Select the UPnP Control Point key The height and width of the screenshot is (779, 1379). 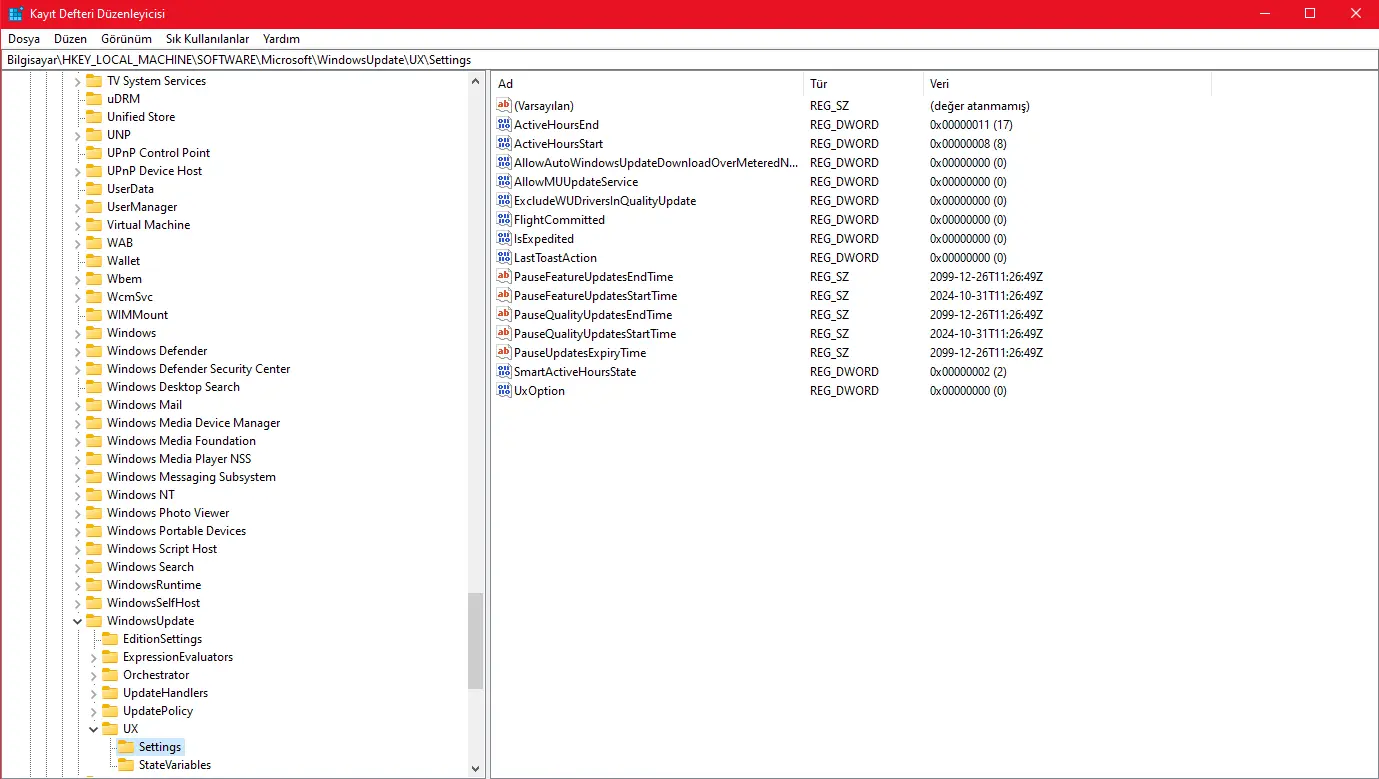pyautogui.click(x=158, y=153)
